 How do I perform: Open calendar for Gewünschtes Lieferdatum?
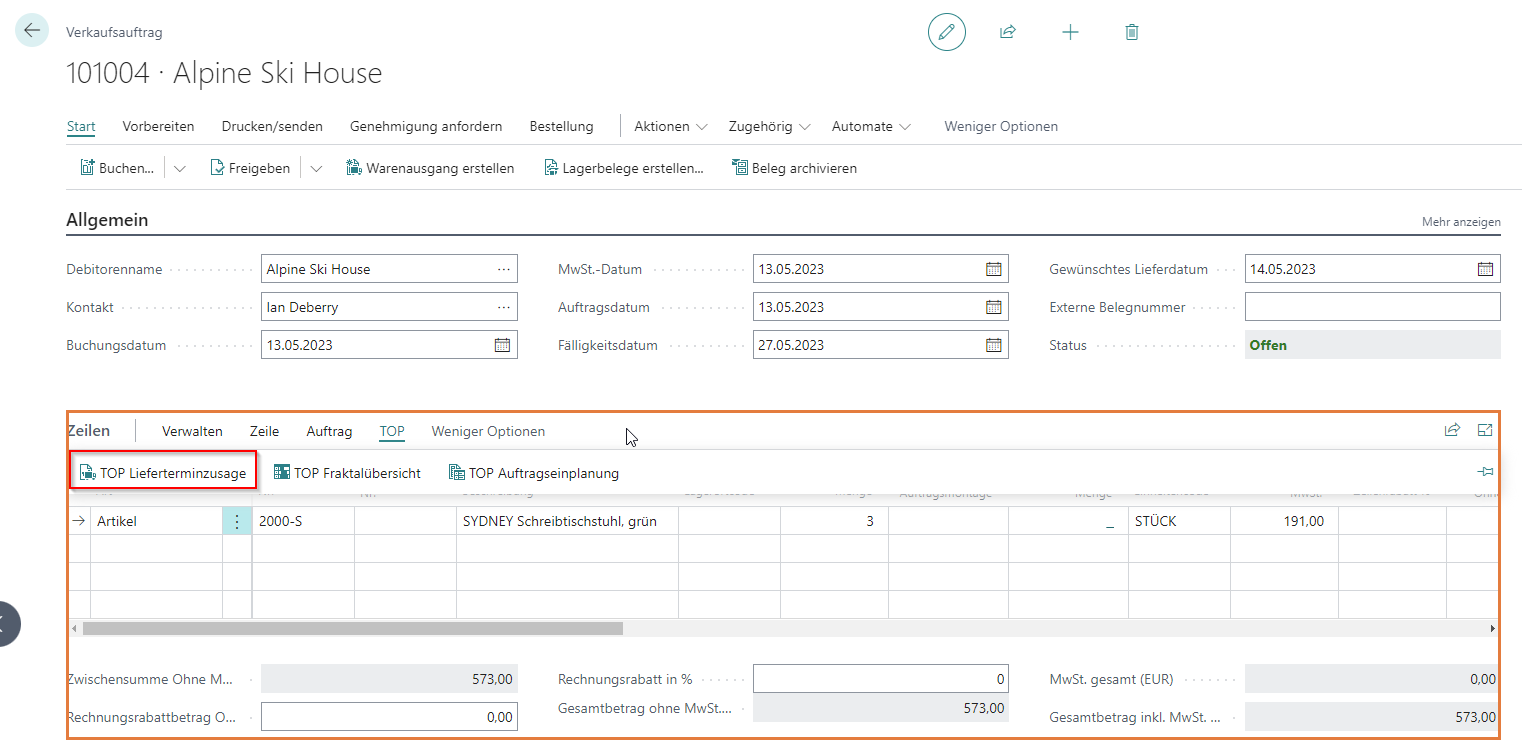click(x=1485, y=269)
